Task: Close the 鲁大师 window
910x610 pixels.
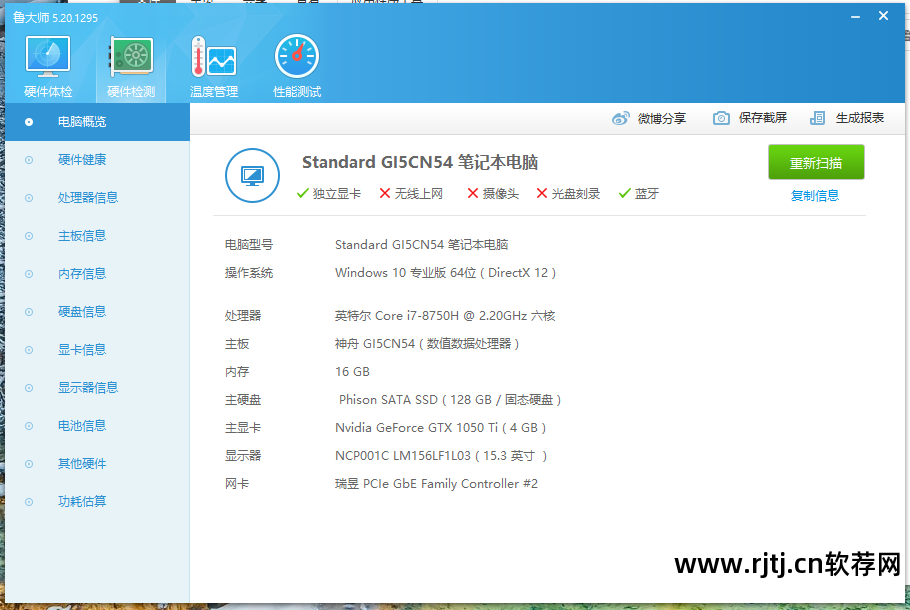Action: [883, 16]
